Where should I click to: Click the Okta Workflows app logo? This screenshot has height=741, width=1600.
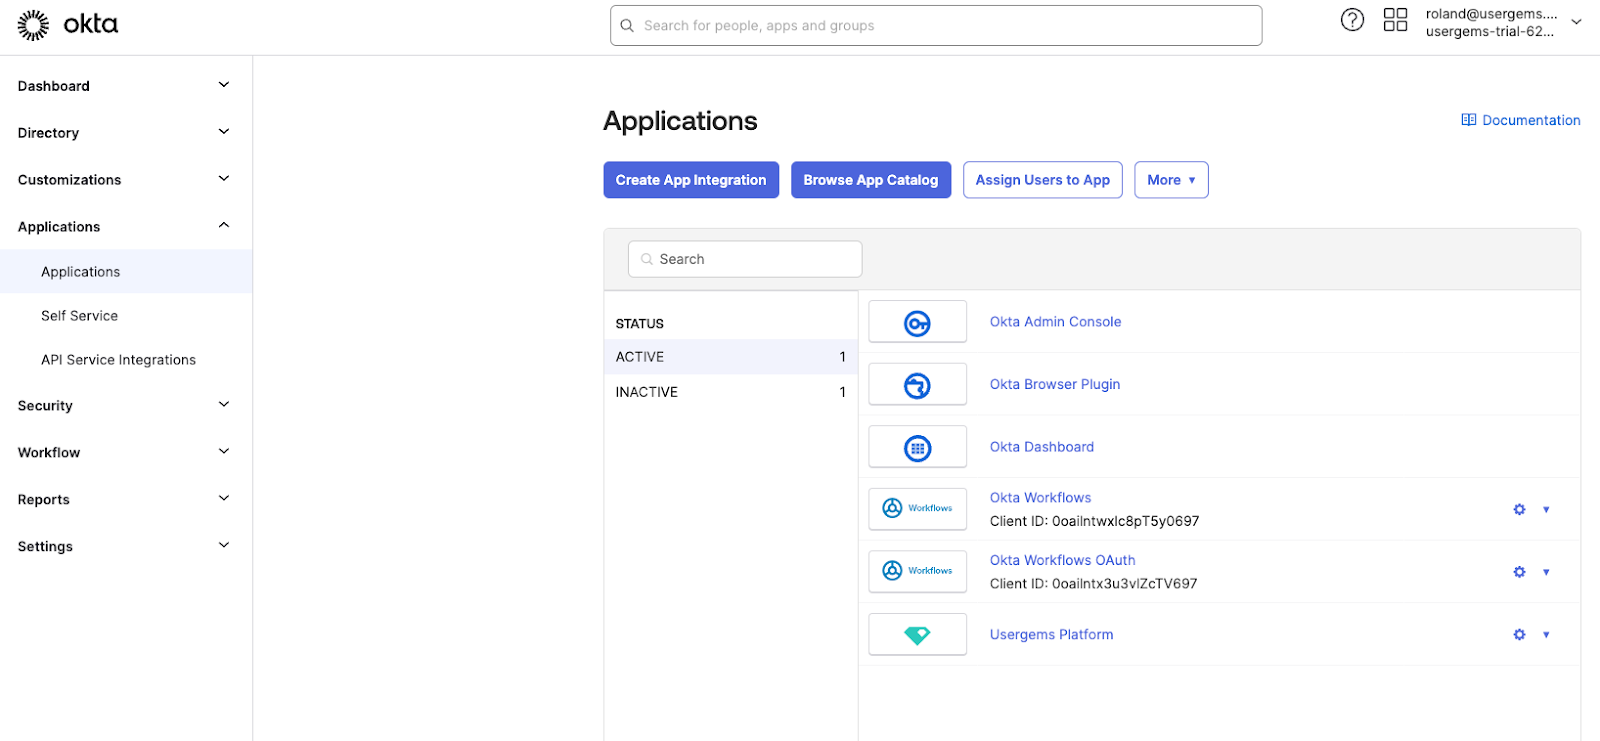coord(917,509)
